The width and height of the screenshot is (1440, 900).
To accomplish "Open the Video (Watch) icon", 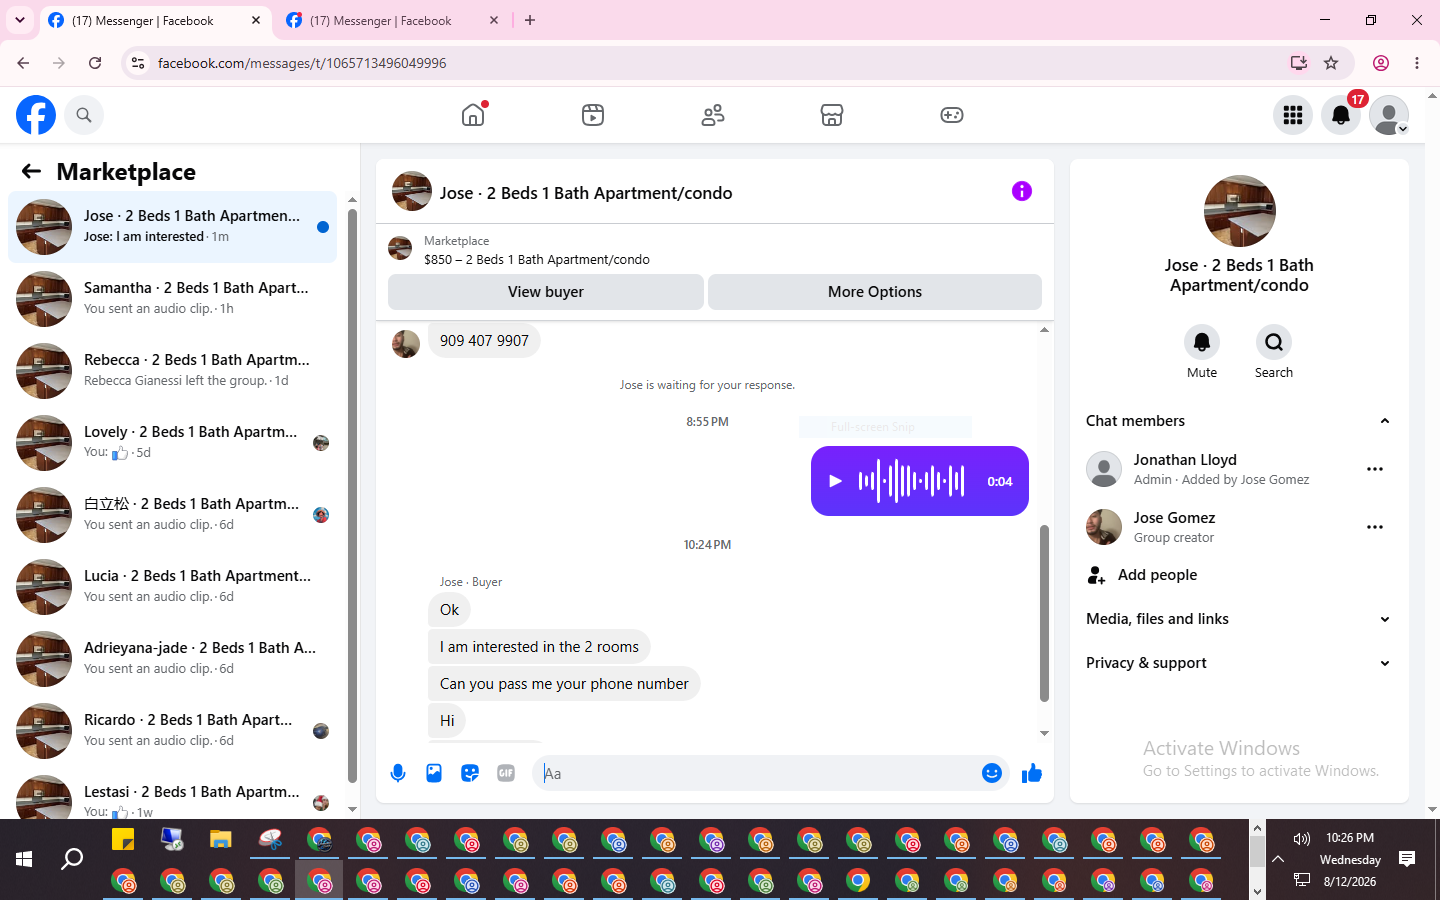I will point(593,115).
